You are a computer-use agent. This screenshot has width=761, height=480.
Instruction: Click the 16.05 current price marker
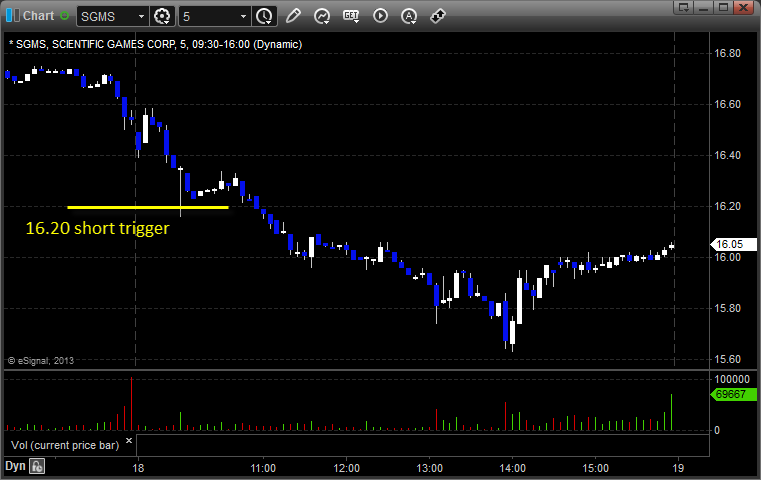point(733,244)
